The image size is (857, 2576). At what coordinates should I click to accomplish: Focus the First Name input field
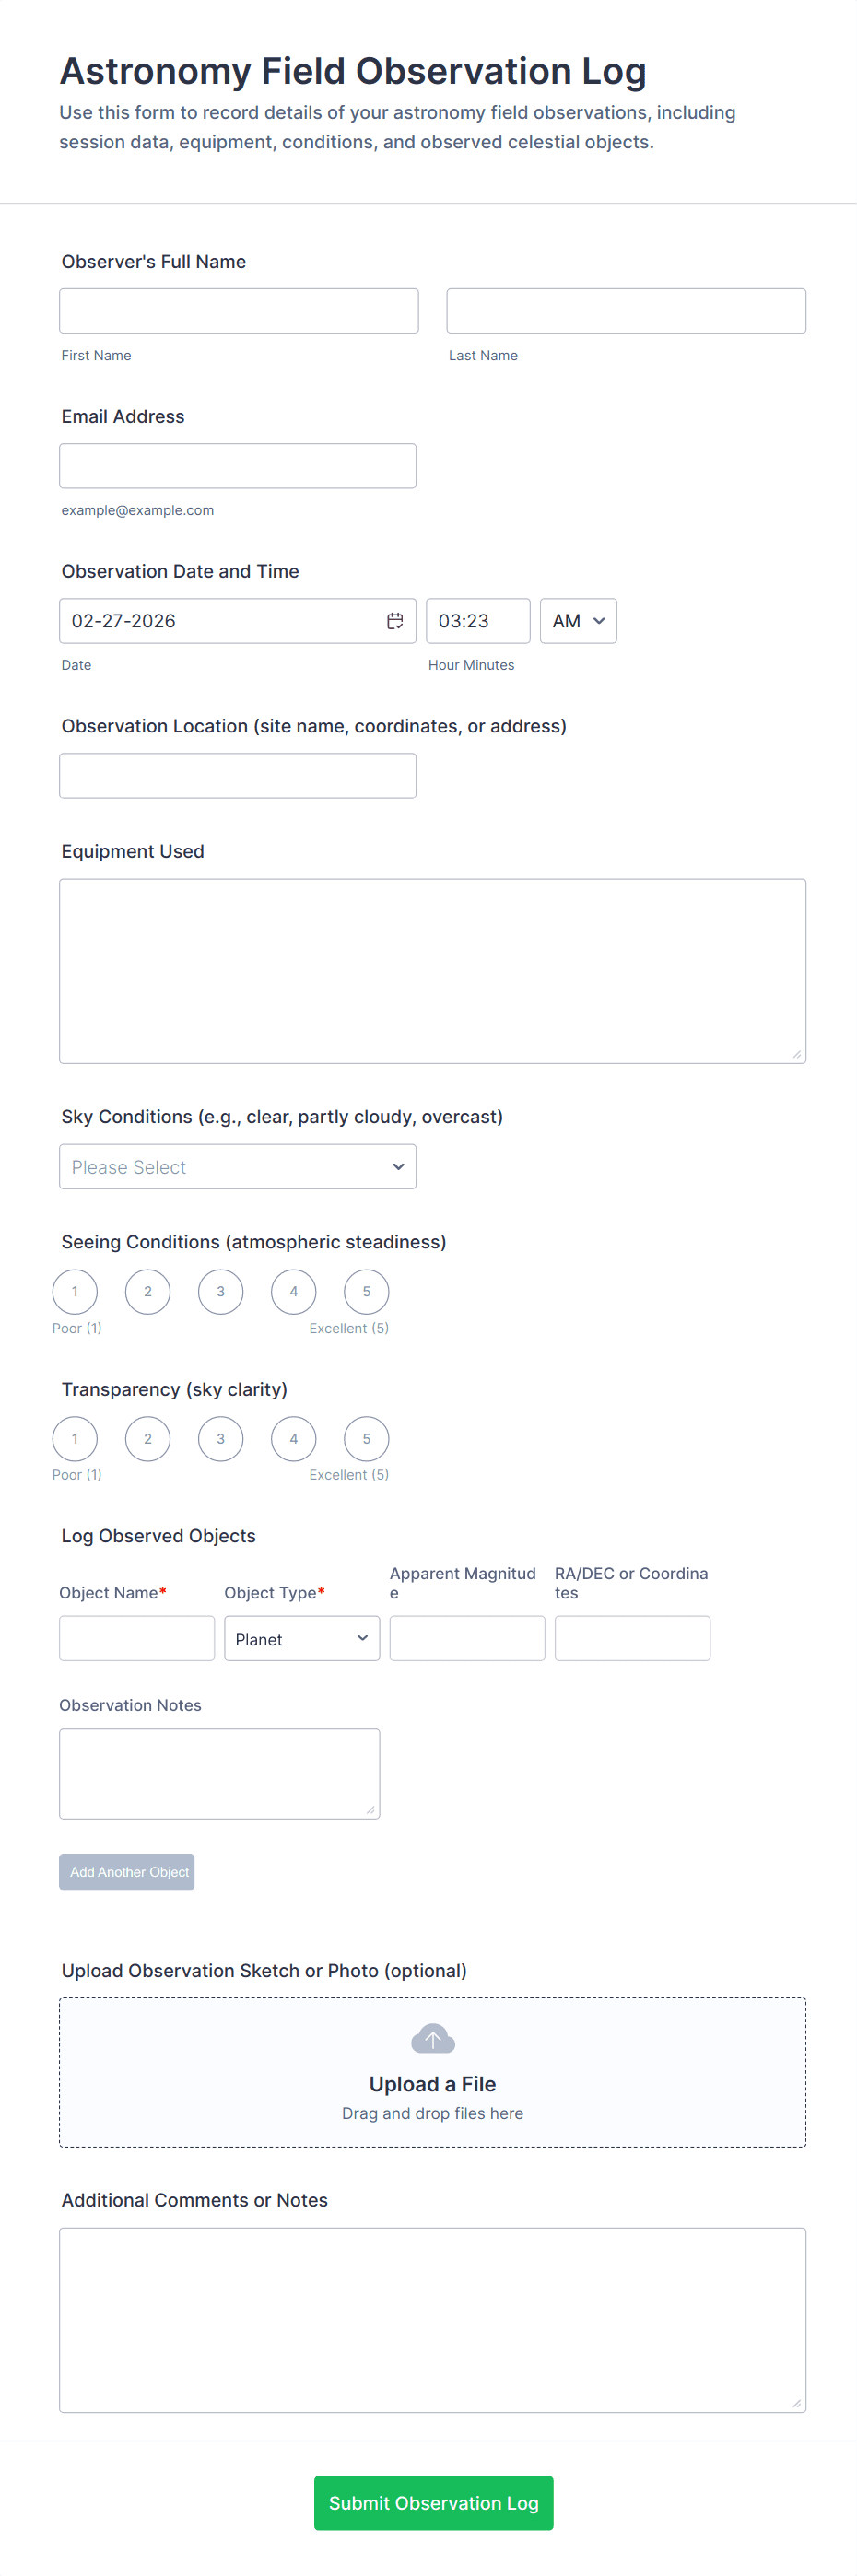[239, 311]
